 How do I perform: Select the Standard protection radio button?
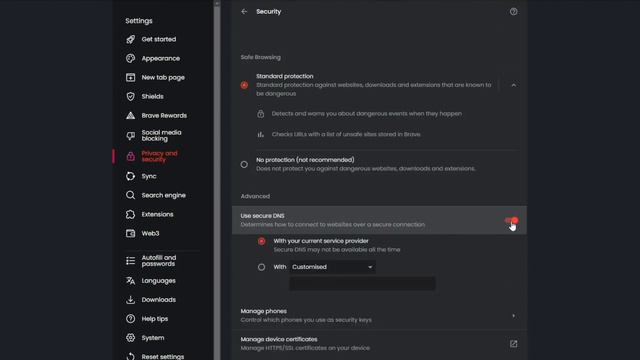(244, 85)
